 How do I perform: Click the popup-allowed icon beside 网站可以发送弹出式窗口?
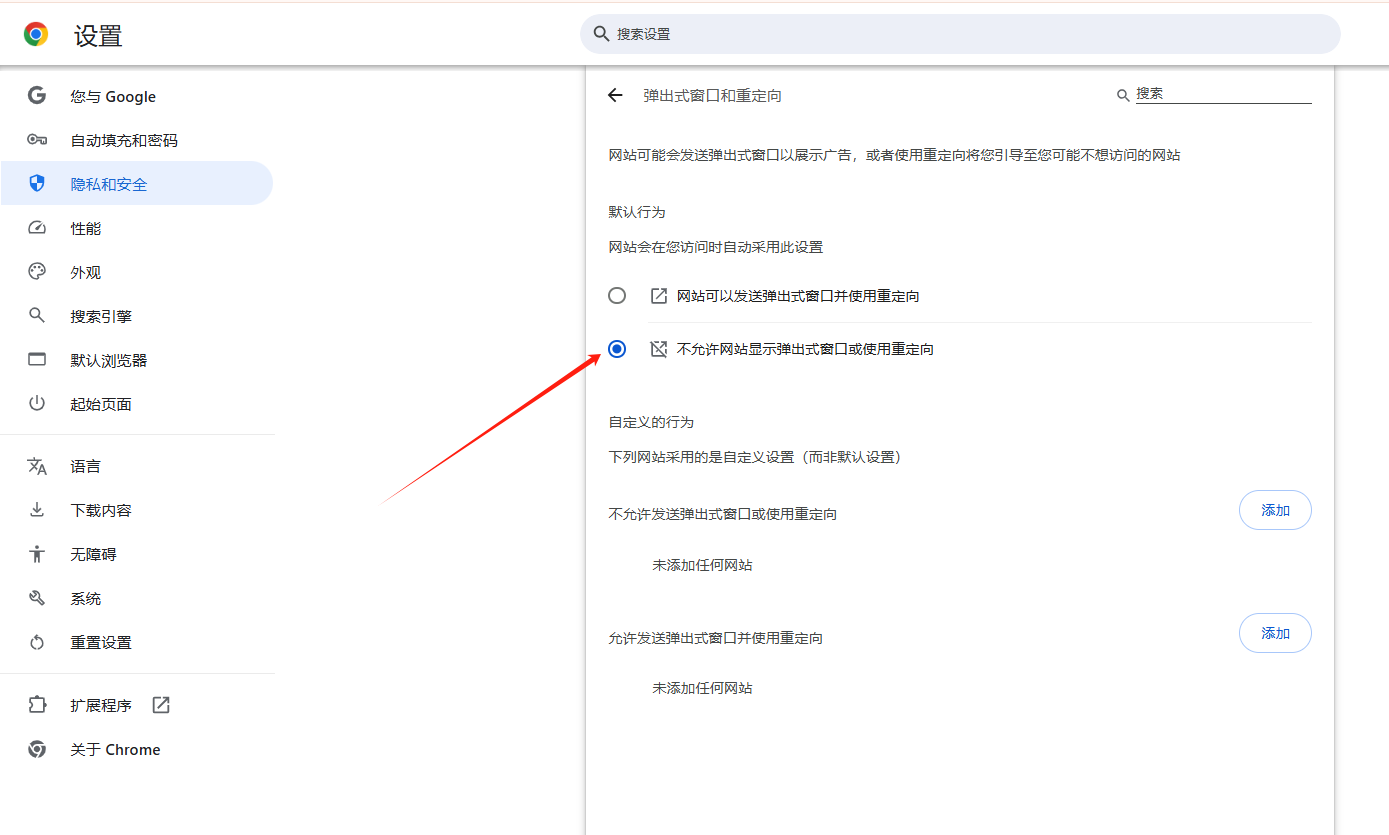point(658,296)
